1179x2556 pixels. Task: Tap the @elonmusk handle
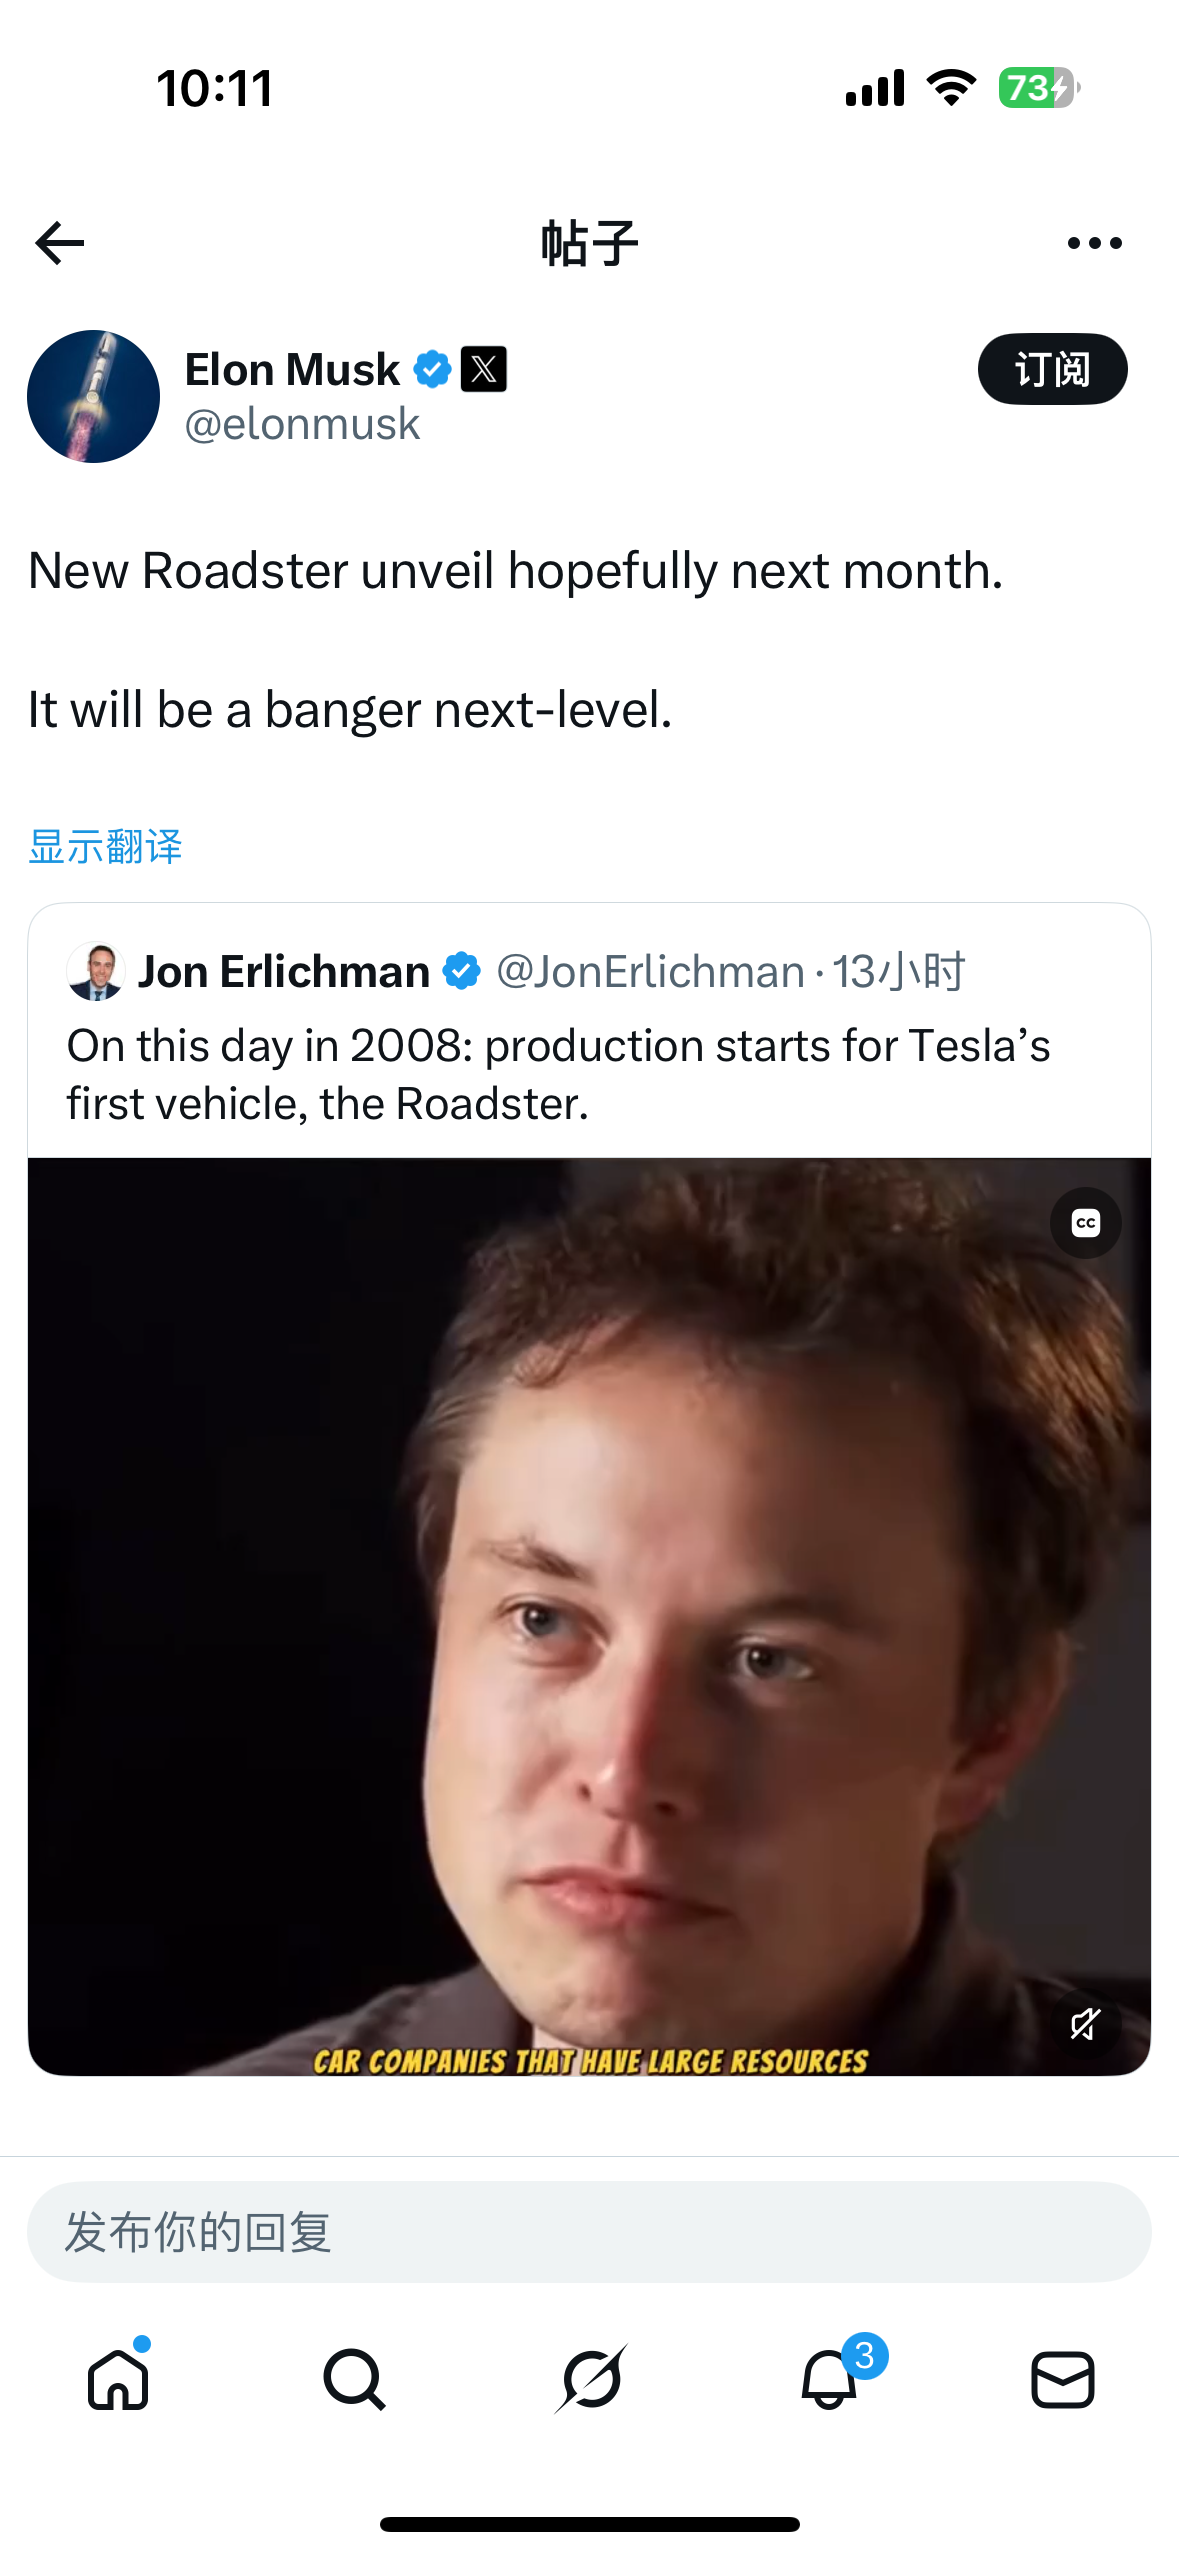[302, 425]
